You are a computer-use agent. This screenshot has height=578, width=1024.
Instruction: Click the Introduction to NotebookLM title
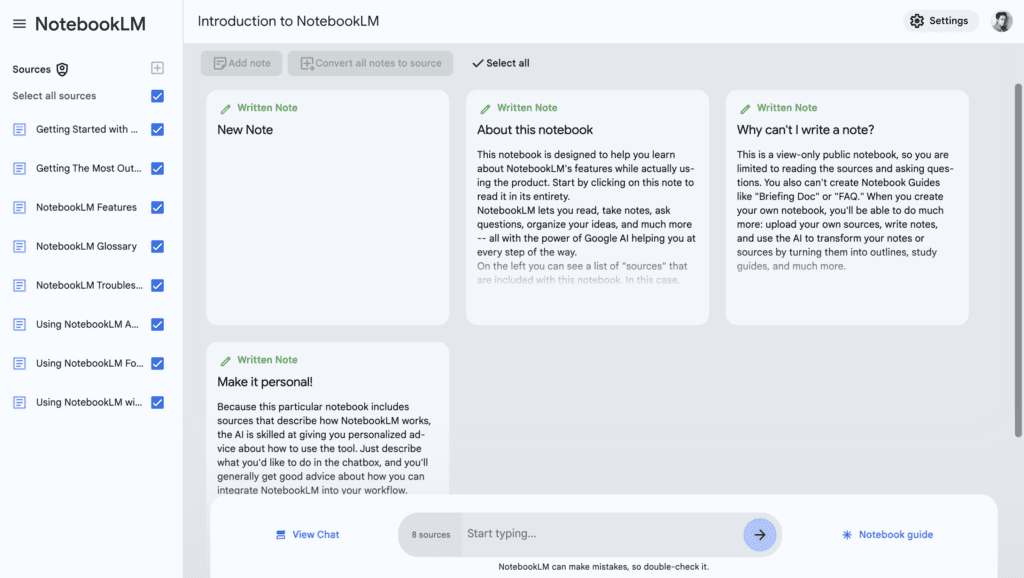coord(288,21)
